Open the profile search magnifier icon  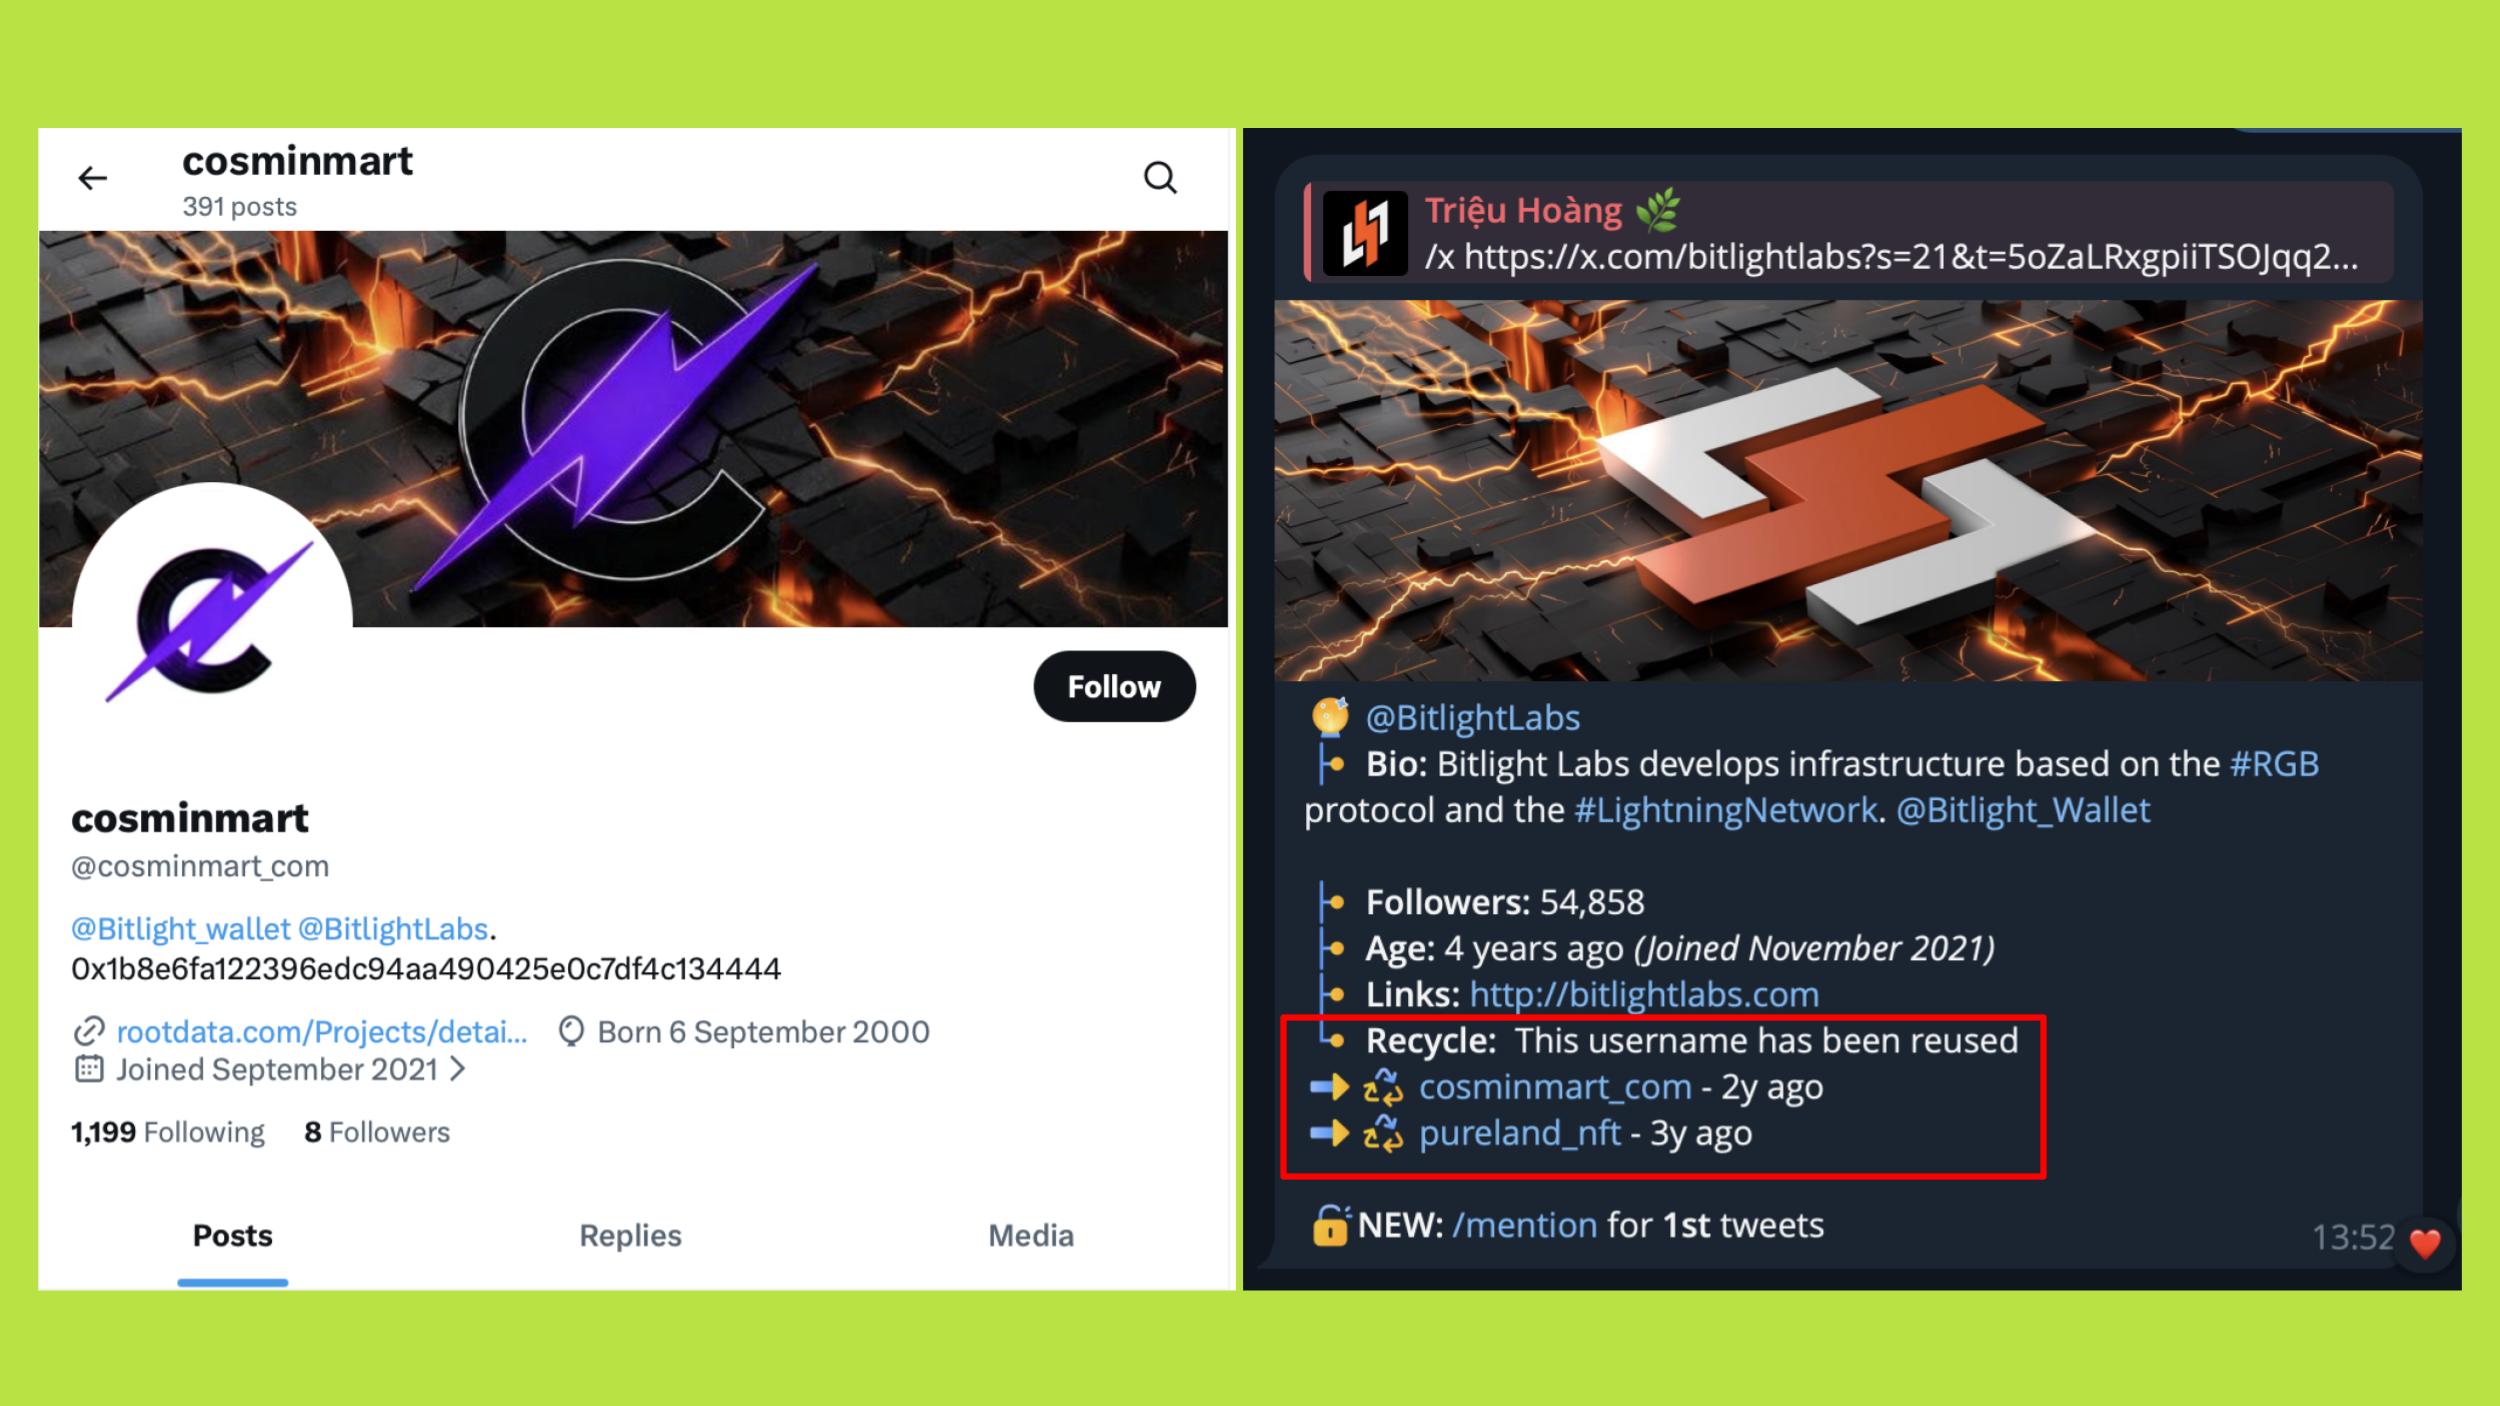pos(1160,178)
